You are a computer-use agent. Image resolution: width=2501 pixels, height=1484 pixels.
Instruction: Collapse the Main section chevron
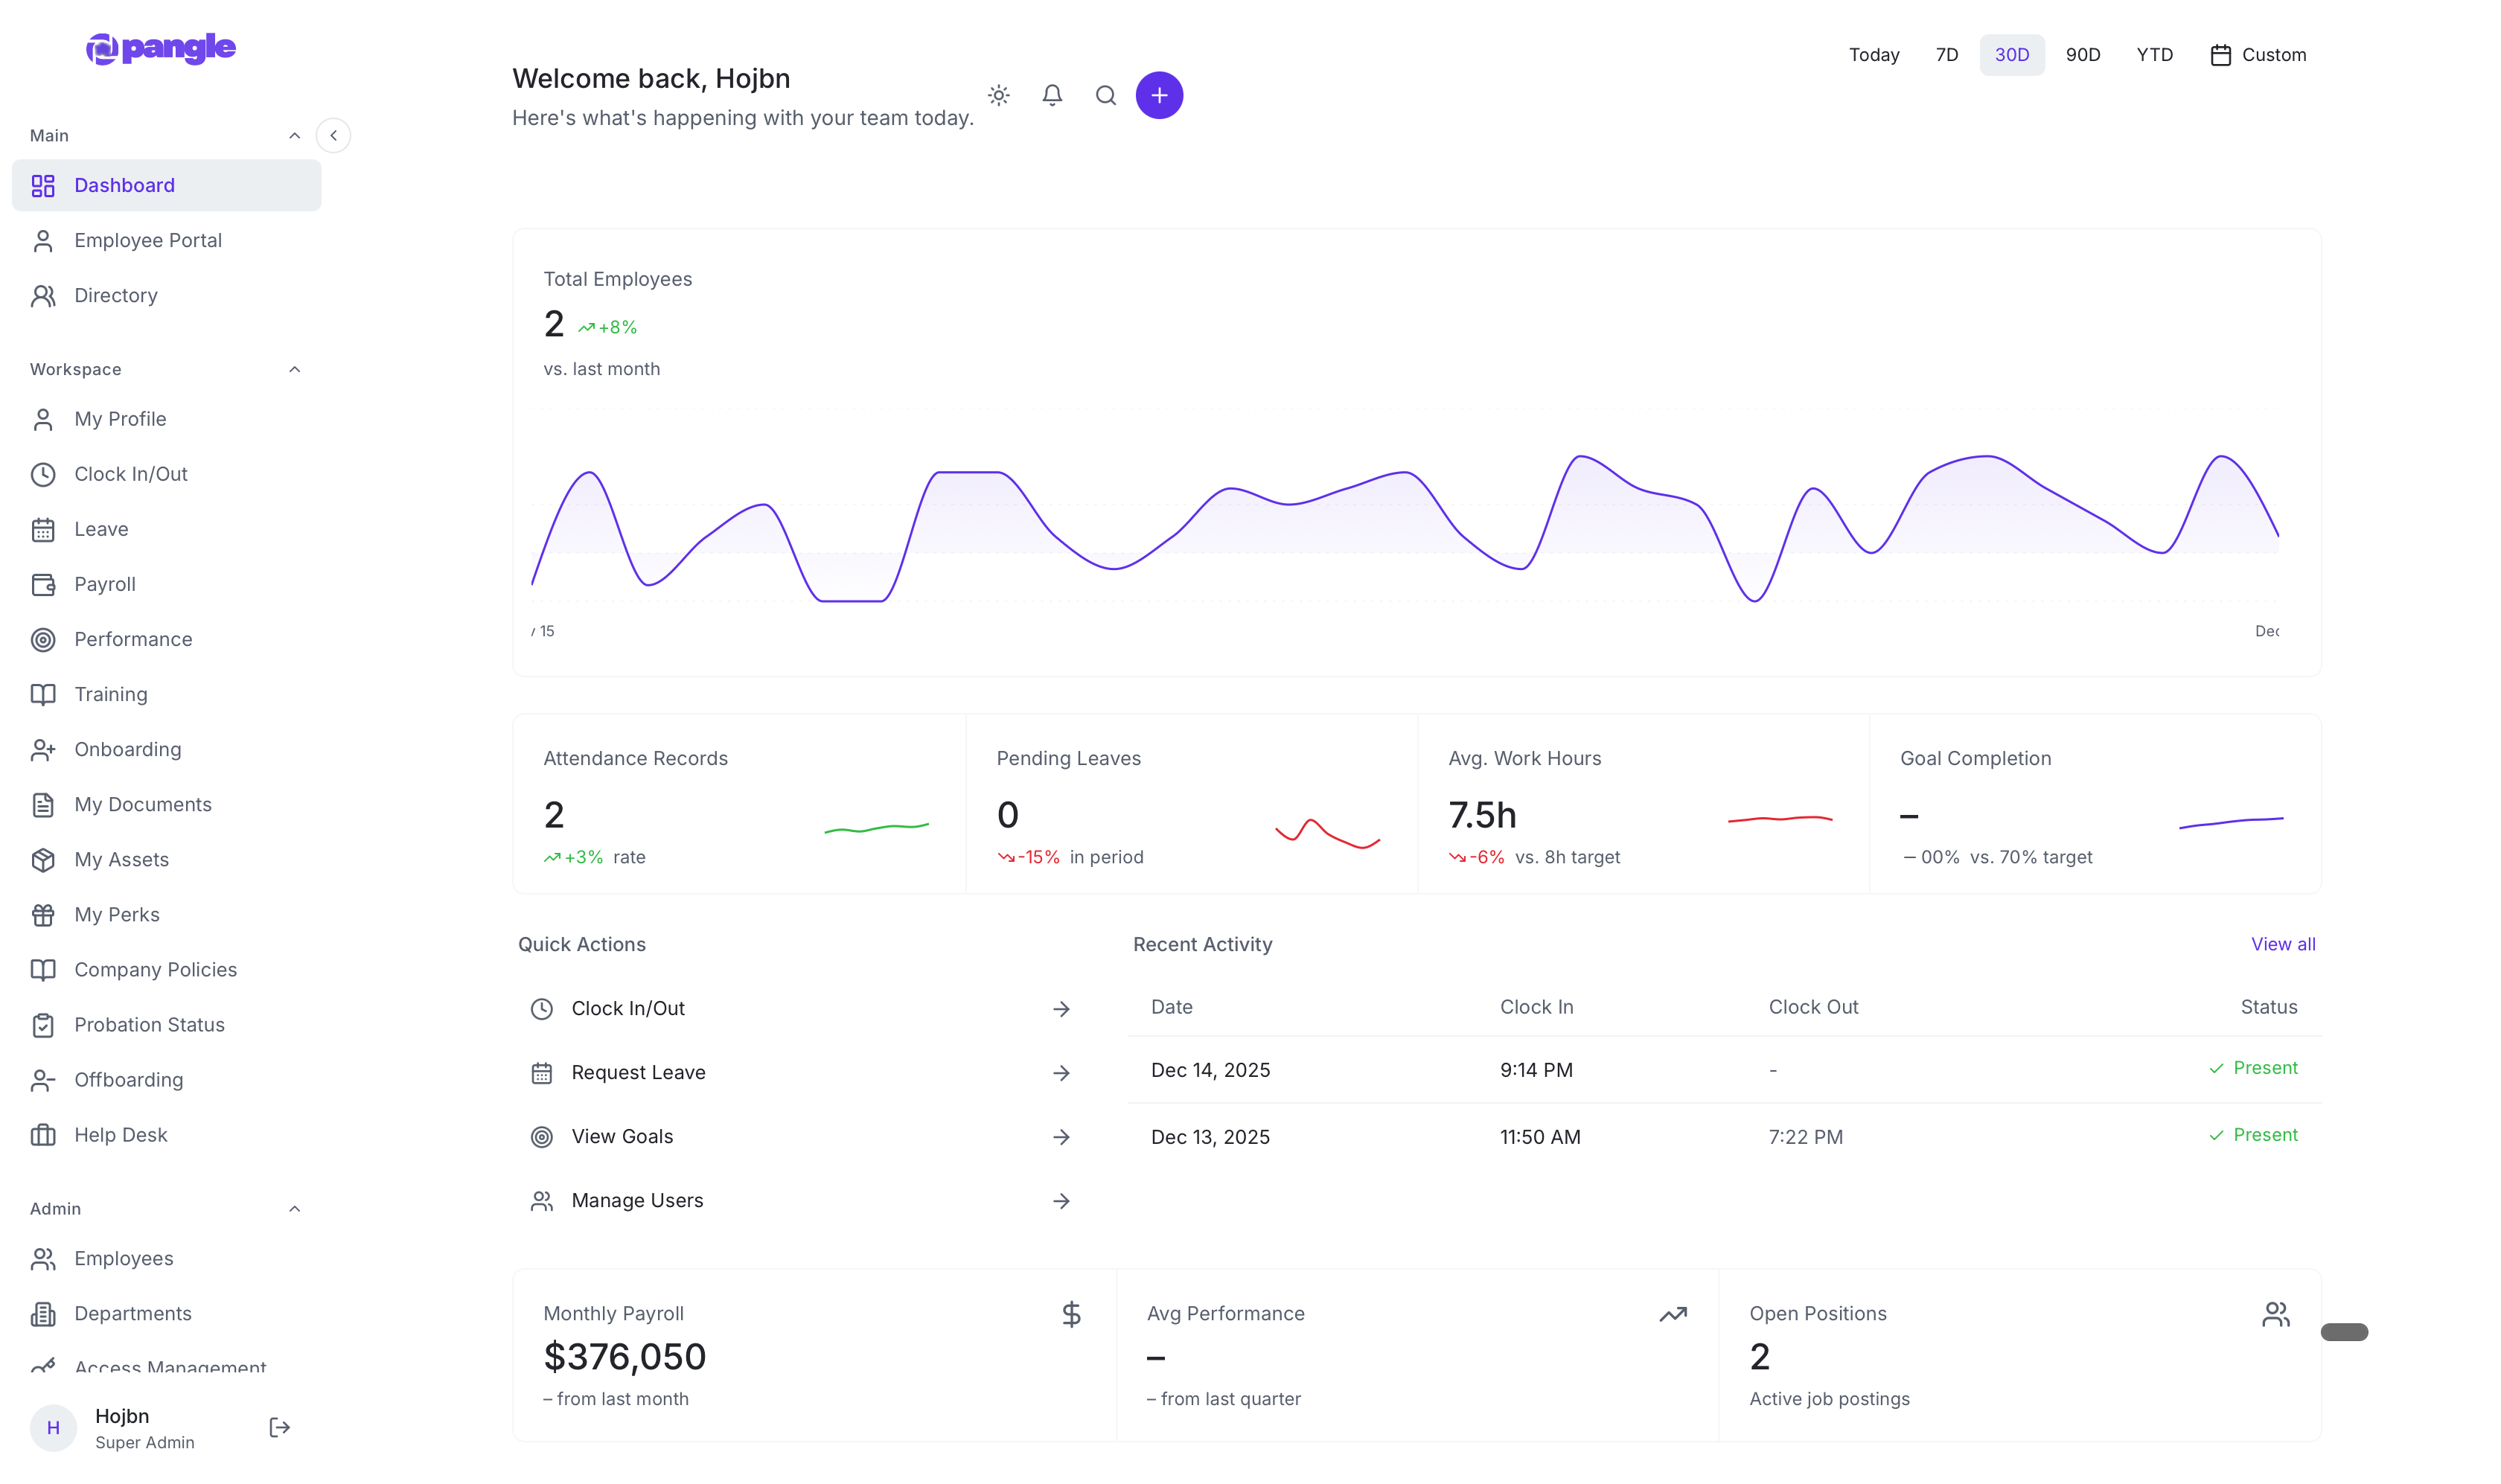294,135
